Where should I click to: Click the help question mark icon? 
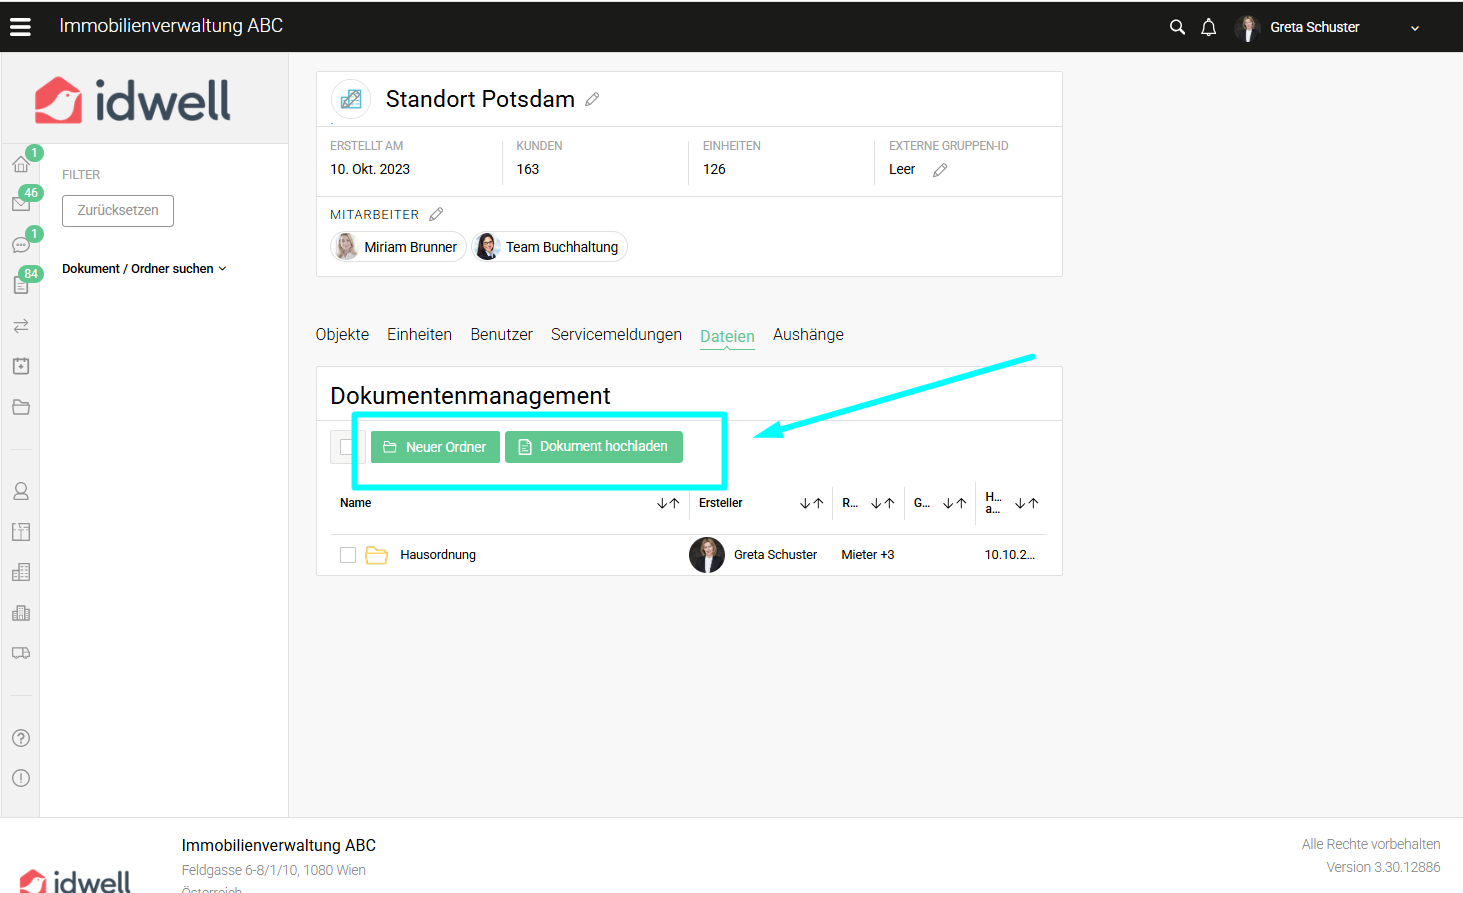click(x=20, y=738)
